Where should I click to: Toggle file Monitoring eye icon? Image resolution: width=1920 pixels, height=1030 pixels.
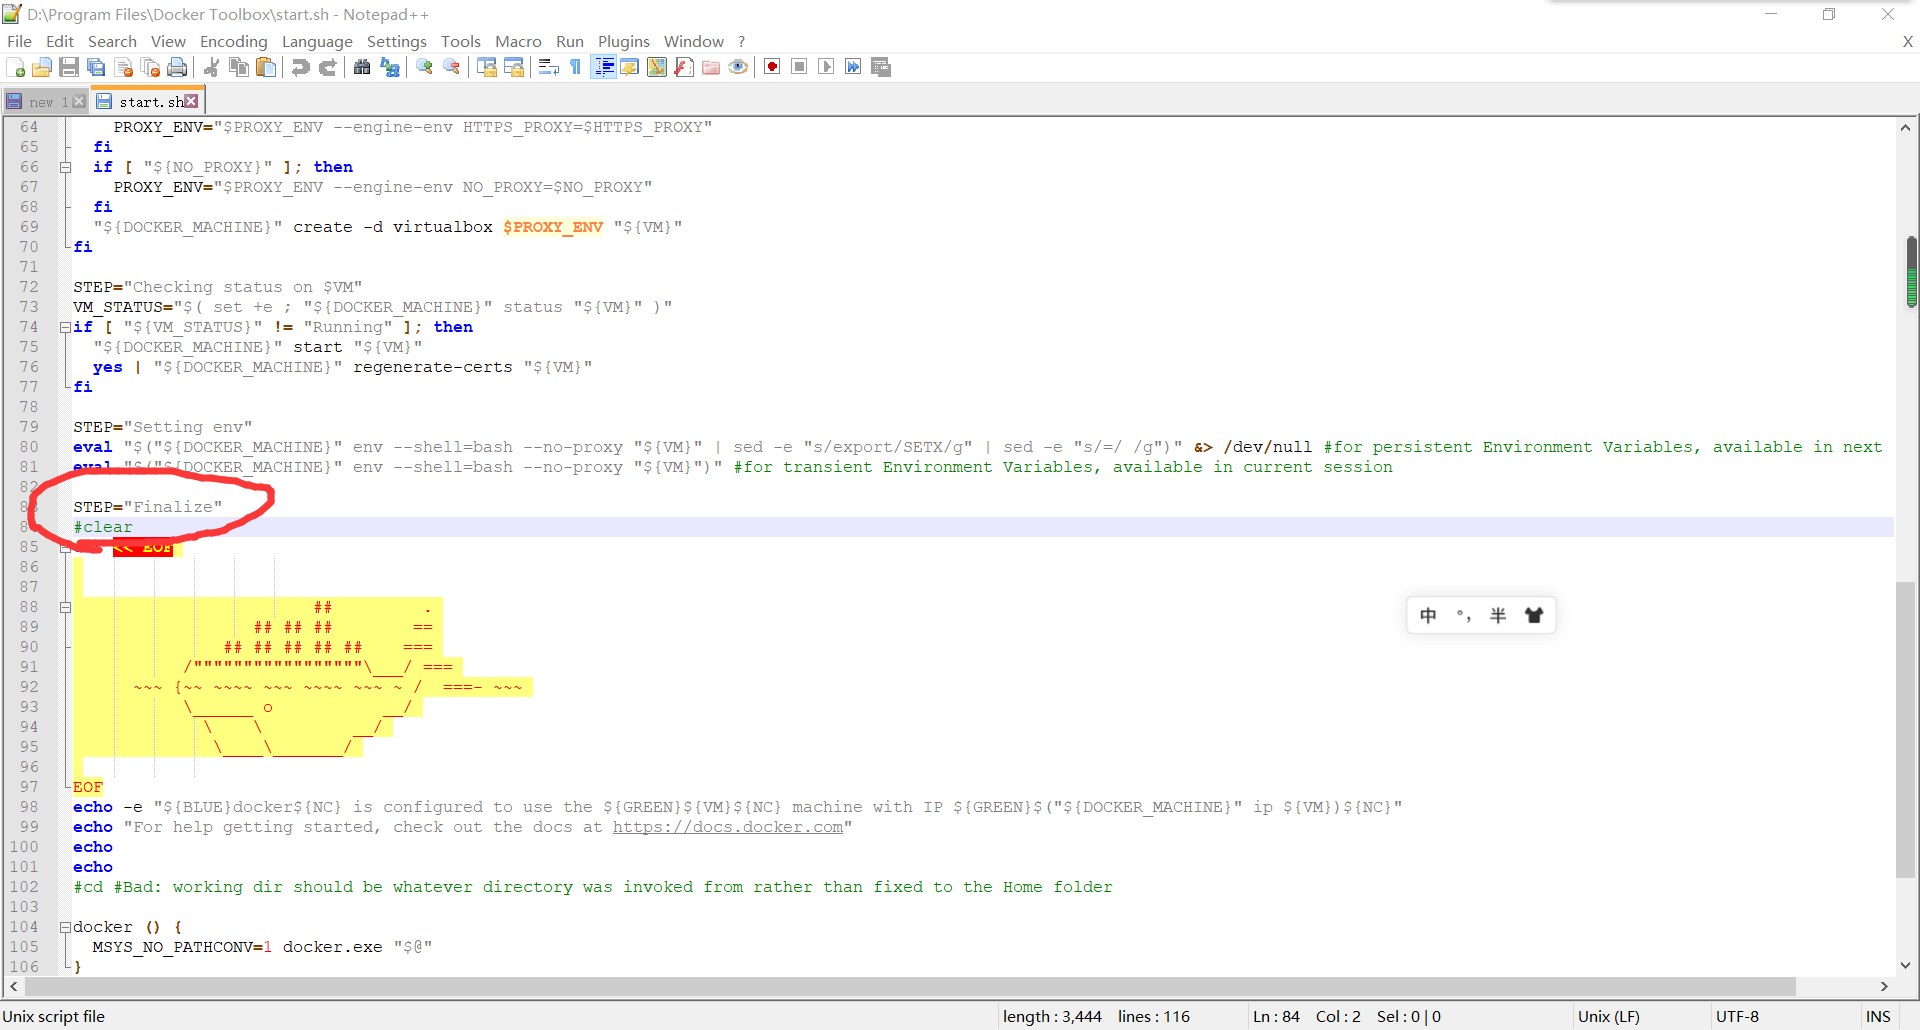738,67
